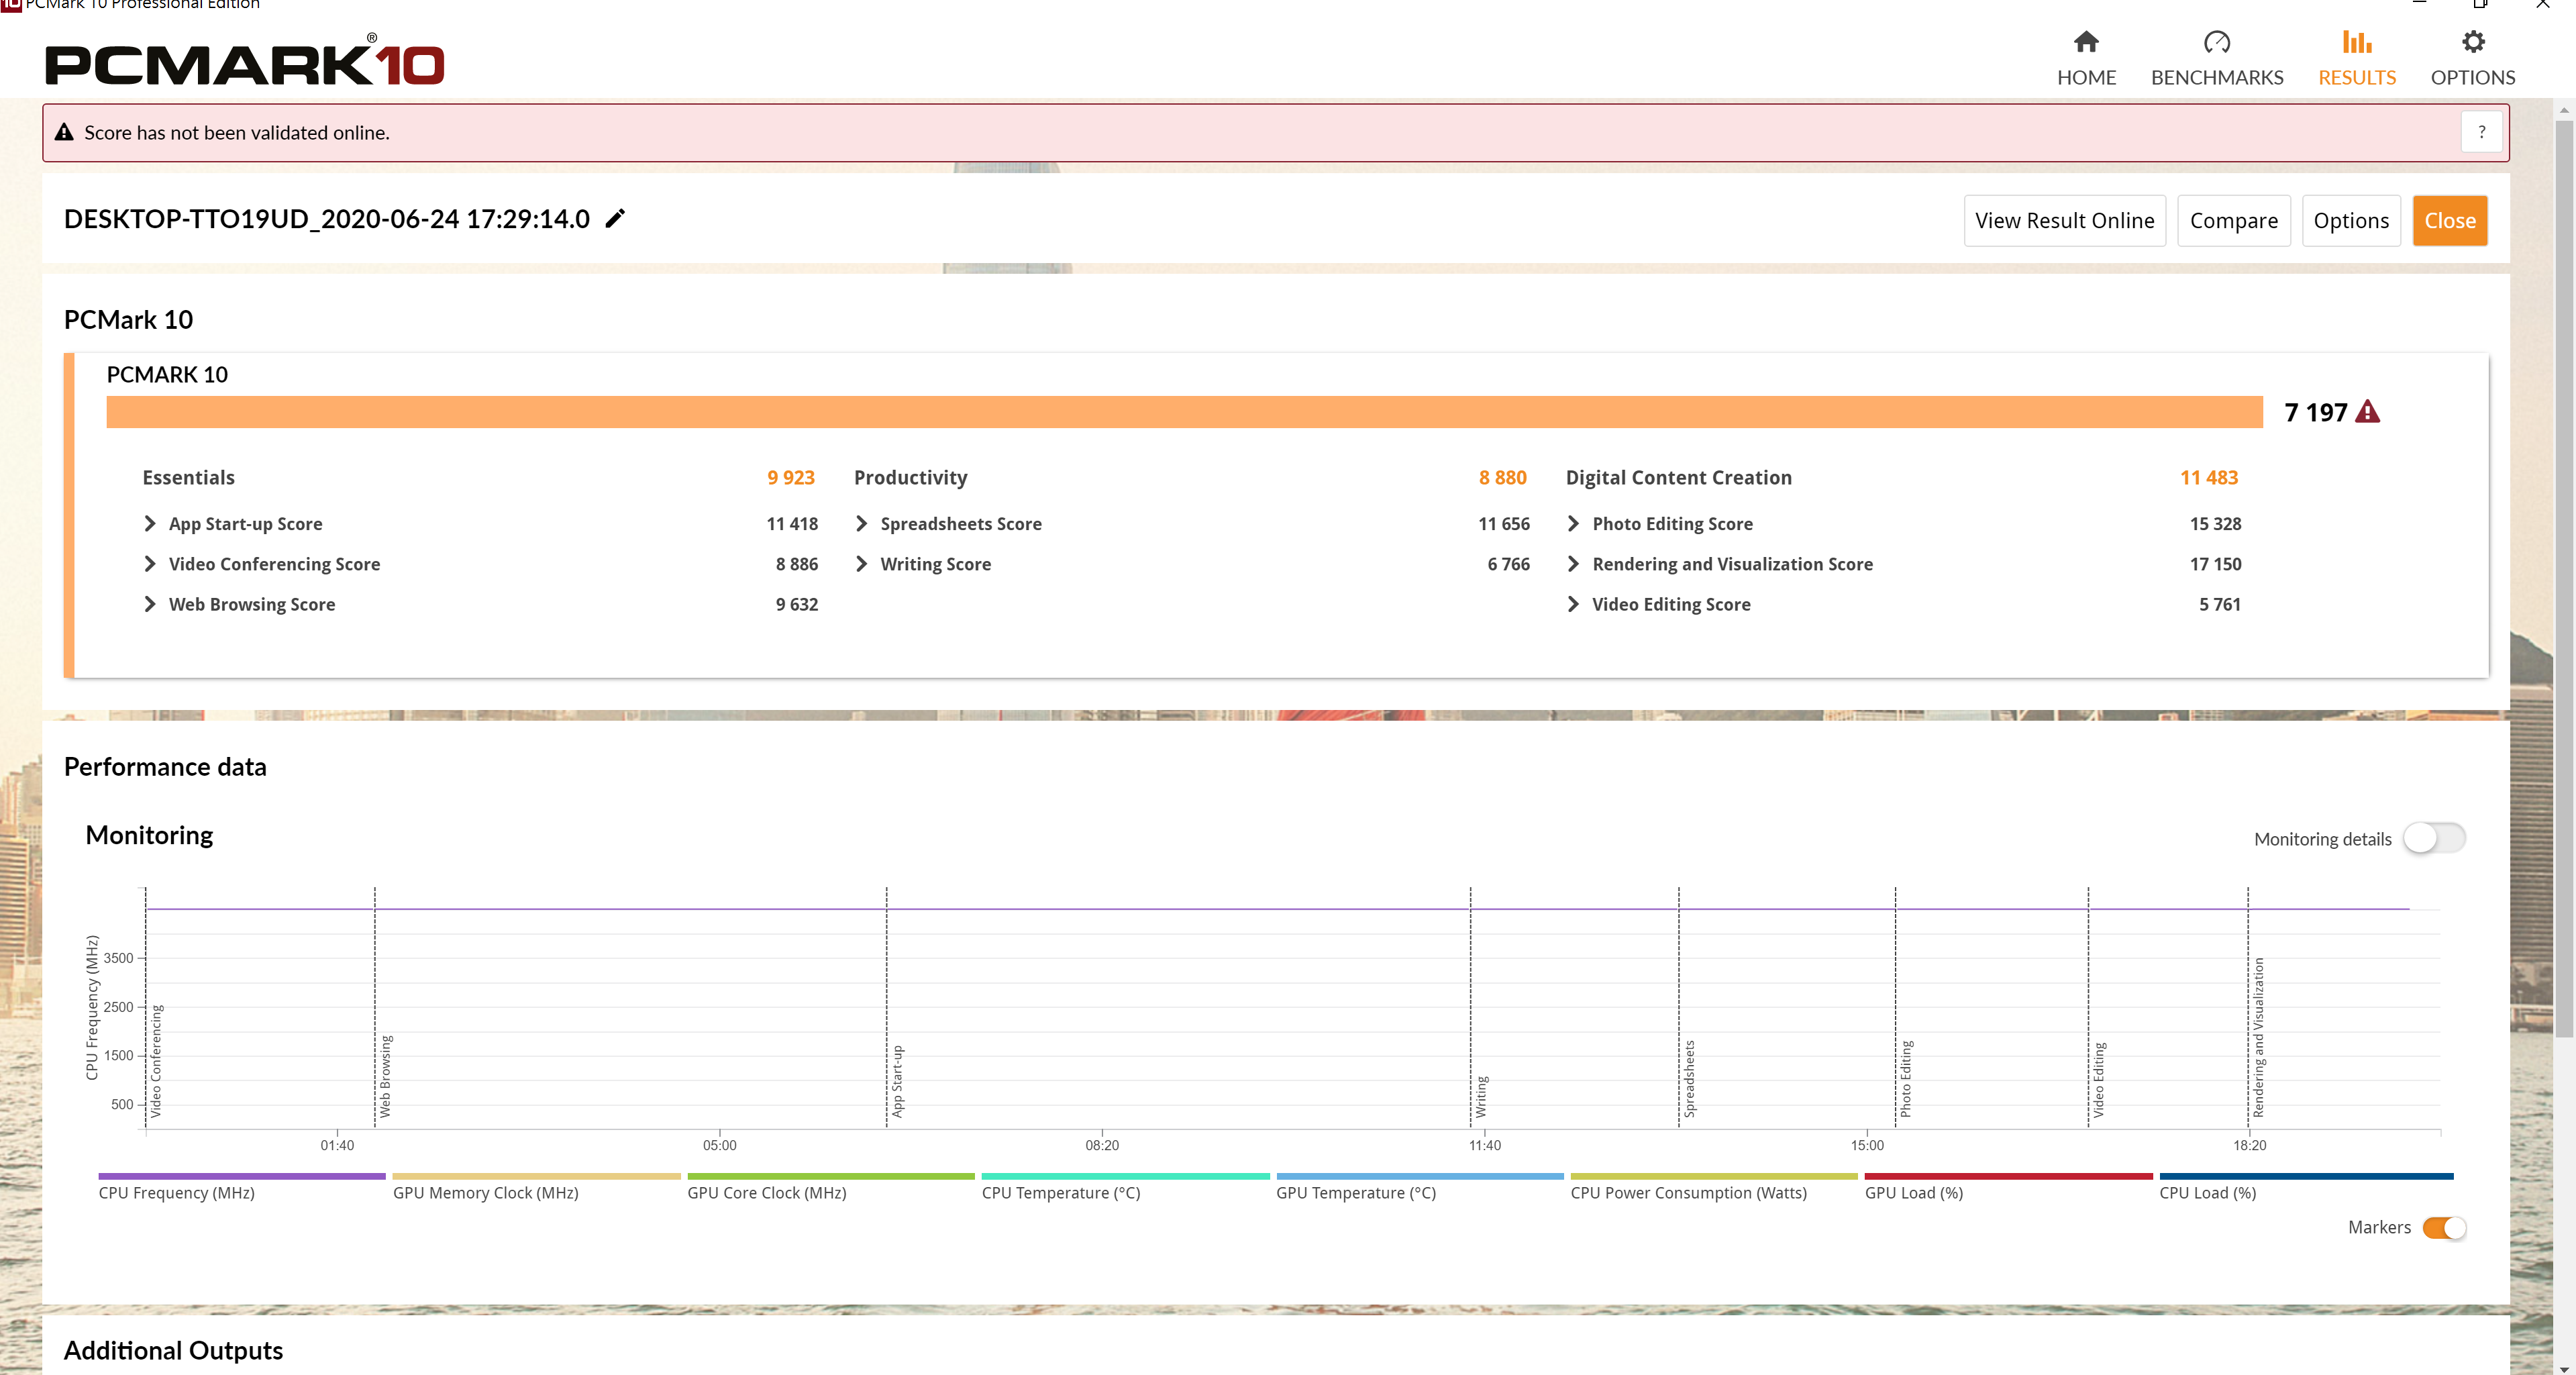Click the Writing timeline marker
Screen dimensions: 2576x1375
(1481, 1096)
